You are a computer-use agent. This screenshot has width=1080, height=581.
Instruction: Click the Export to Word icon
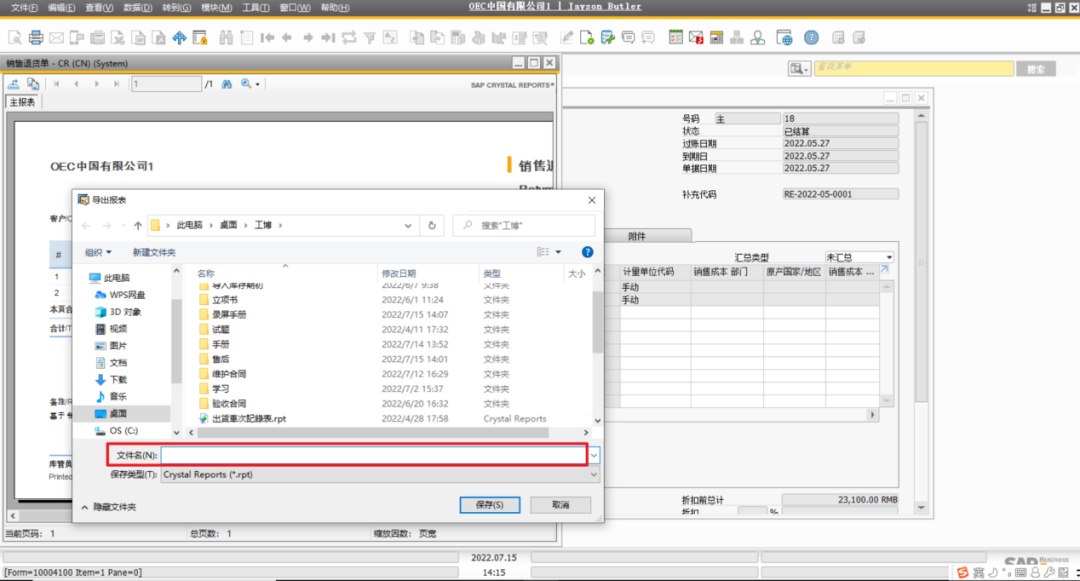(x=138, y=38)
